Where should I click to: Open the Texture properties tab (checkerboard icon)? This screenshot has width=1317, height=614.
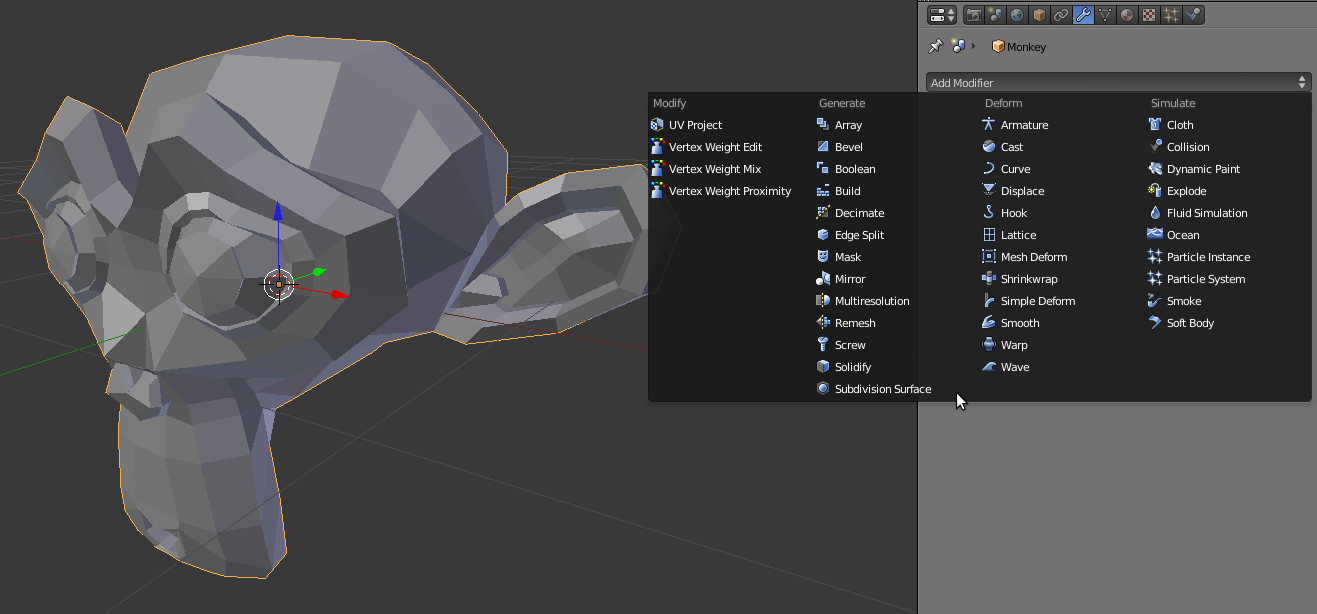[x=1149, y=15]
